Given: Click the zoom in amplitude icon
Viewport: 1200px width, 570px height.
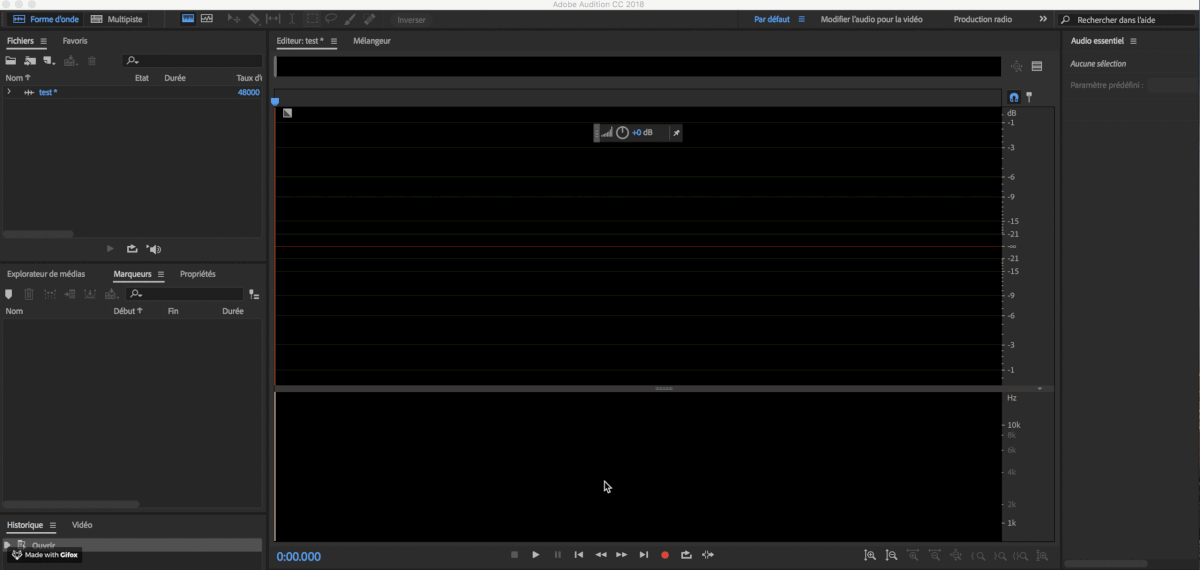Looking at the screenshot, I should tap(870, 555).
